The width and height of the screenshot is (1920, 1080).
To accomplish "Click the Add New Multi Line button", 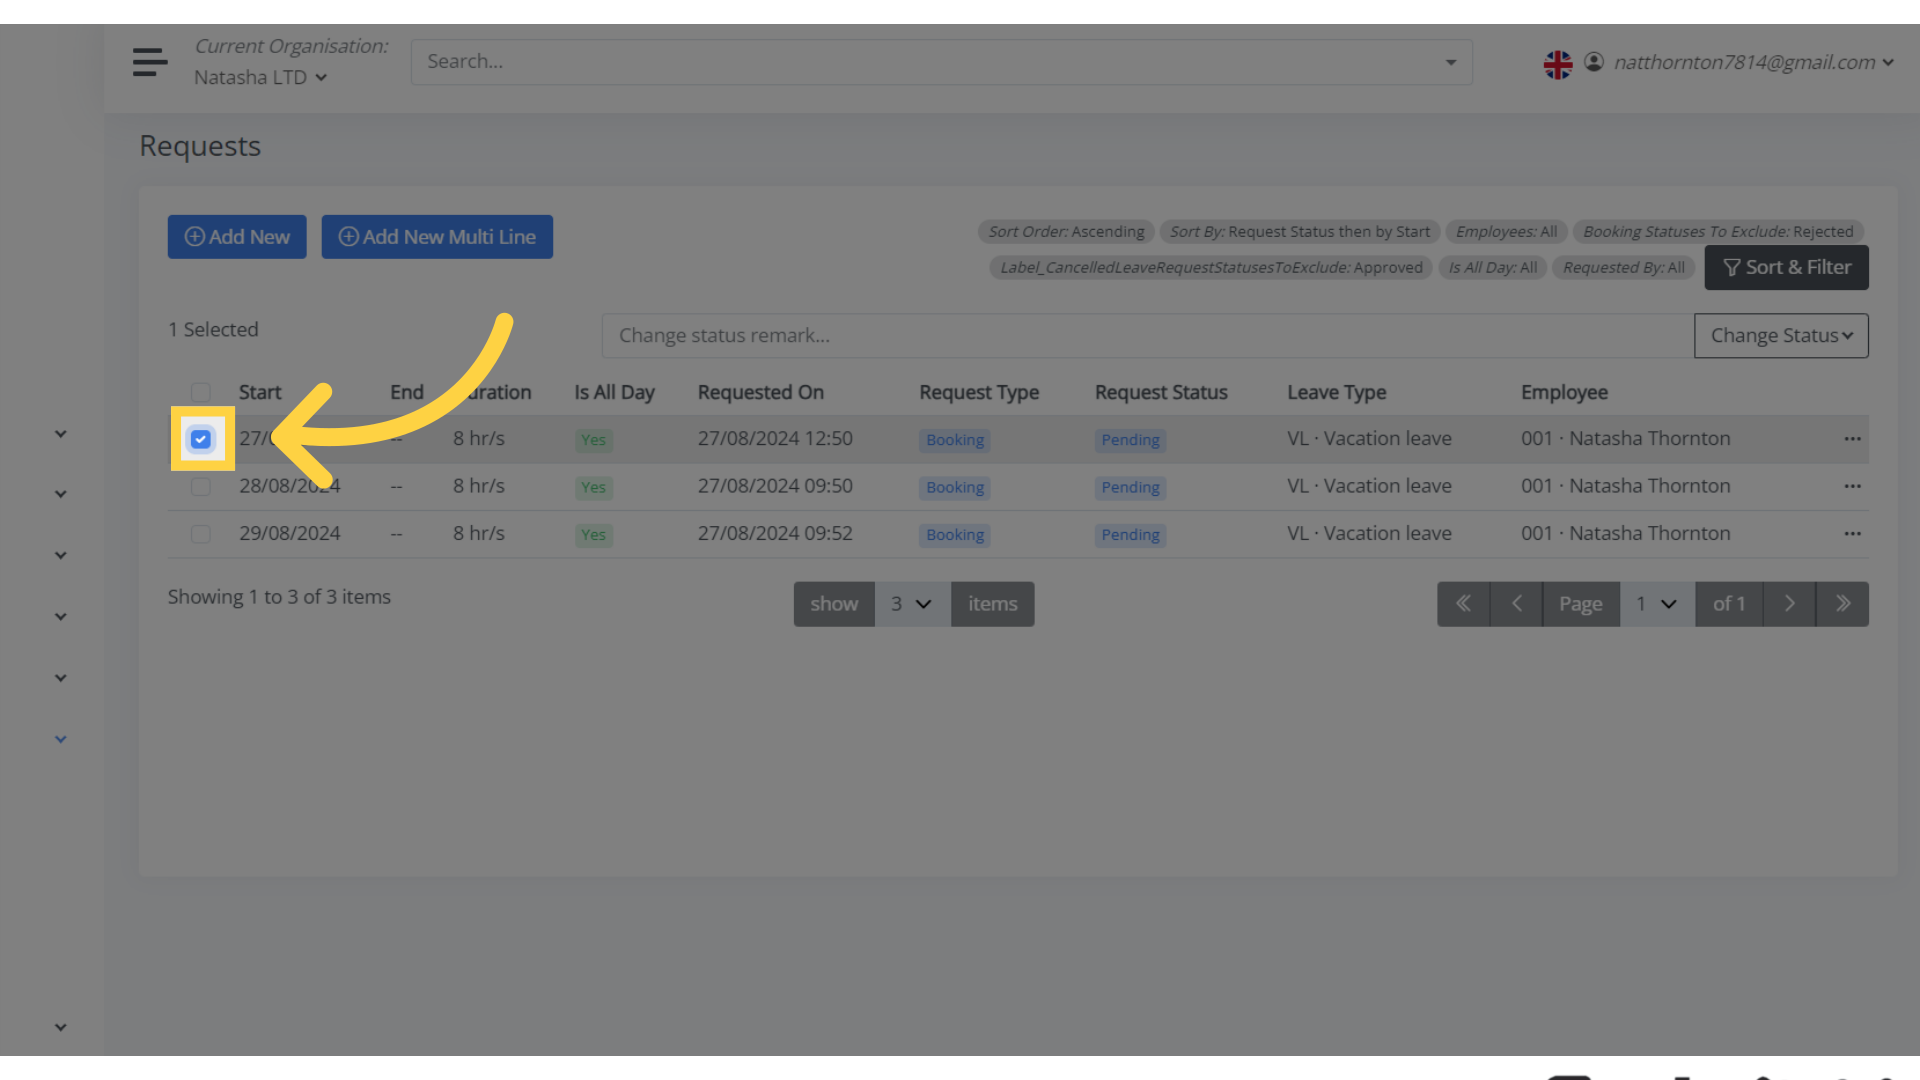I will tap(437, 236).
